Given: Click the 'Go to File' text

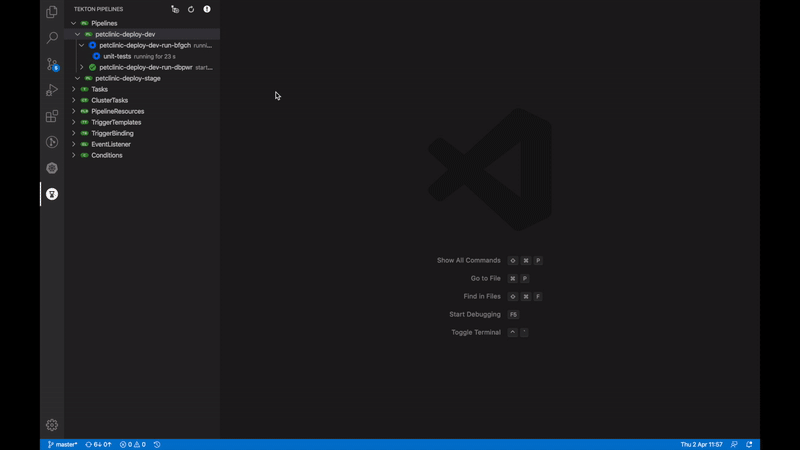Looking at the screenshot, I should click(x=485, y=279).
